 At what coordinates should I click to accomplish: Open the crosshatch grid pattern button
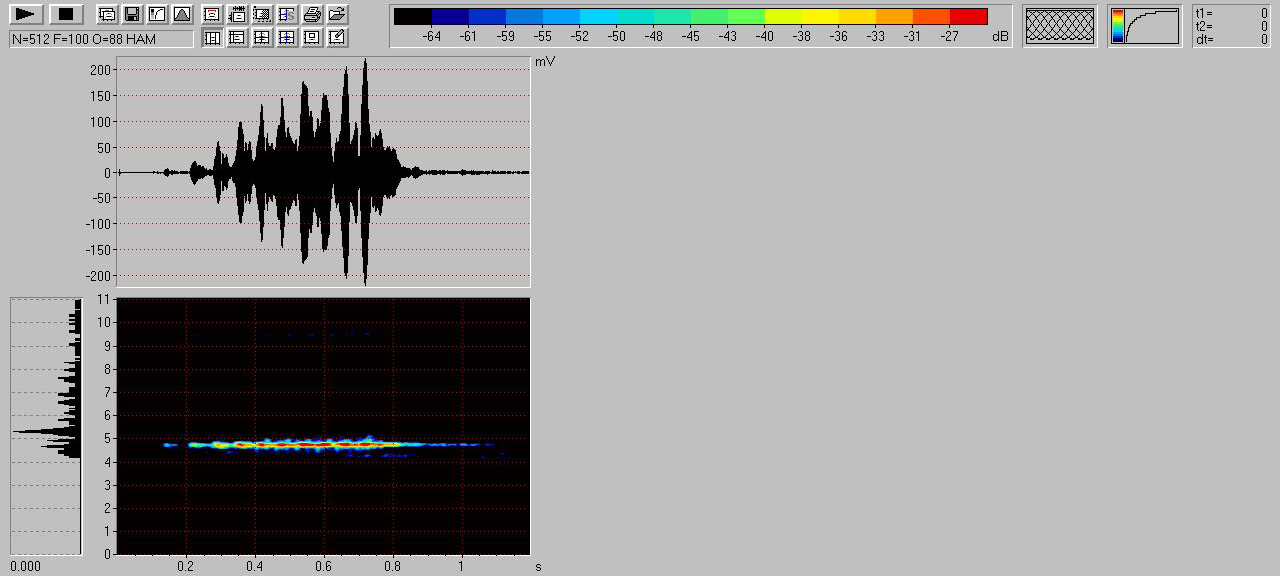[x=1060, y=25]
